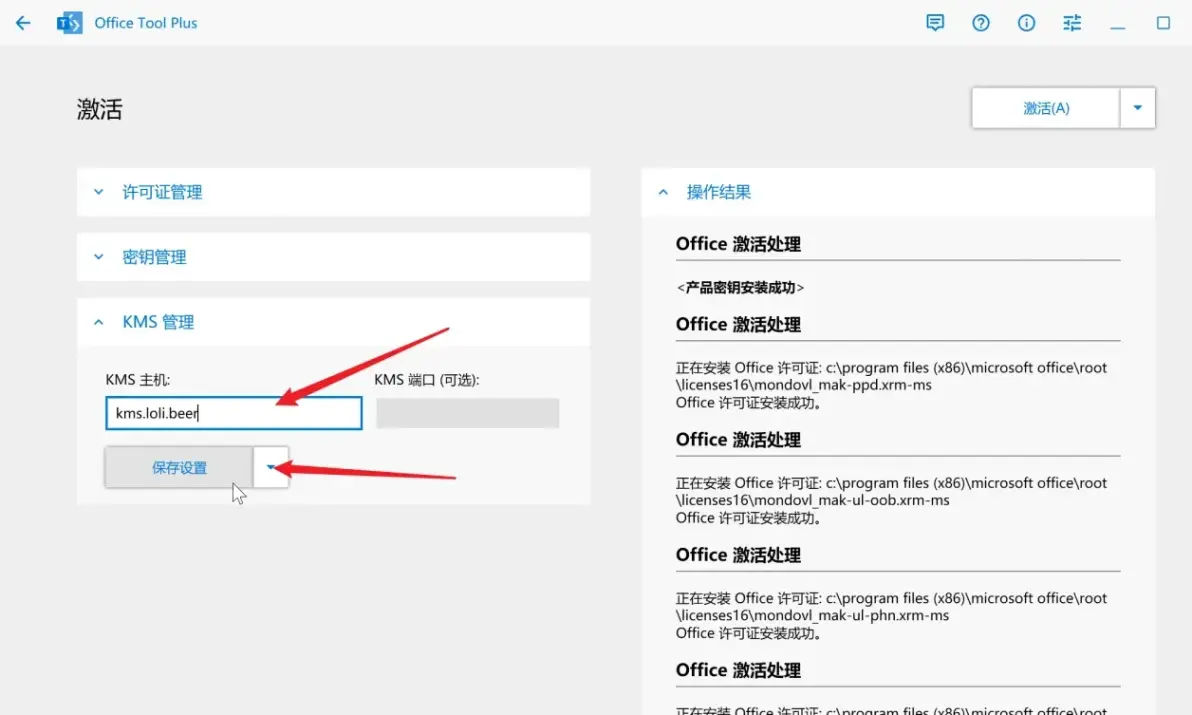Click the mondovl_mak-ul-phn.xrm-ms license line
The image size is (1192, 715).
tap(891, 607)
